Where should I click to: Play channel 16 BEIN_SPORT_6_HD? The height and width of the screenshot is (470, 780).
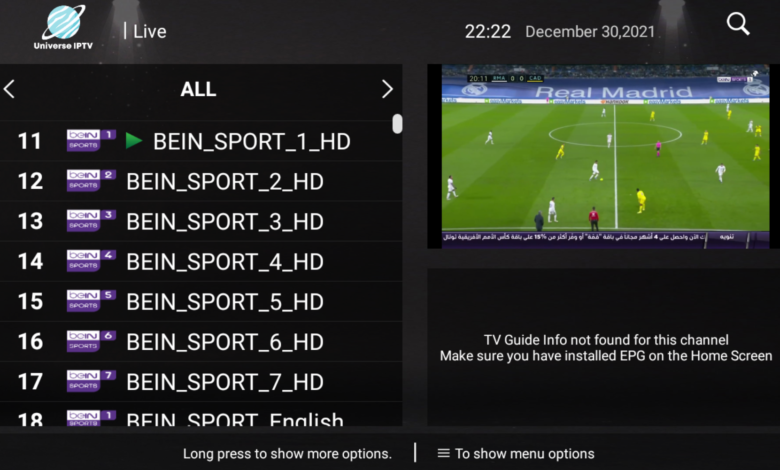(x=201, y=342)
